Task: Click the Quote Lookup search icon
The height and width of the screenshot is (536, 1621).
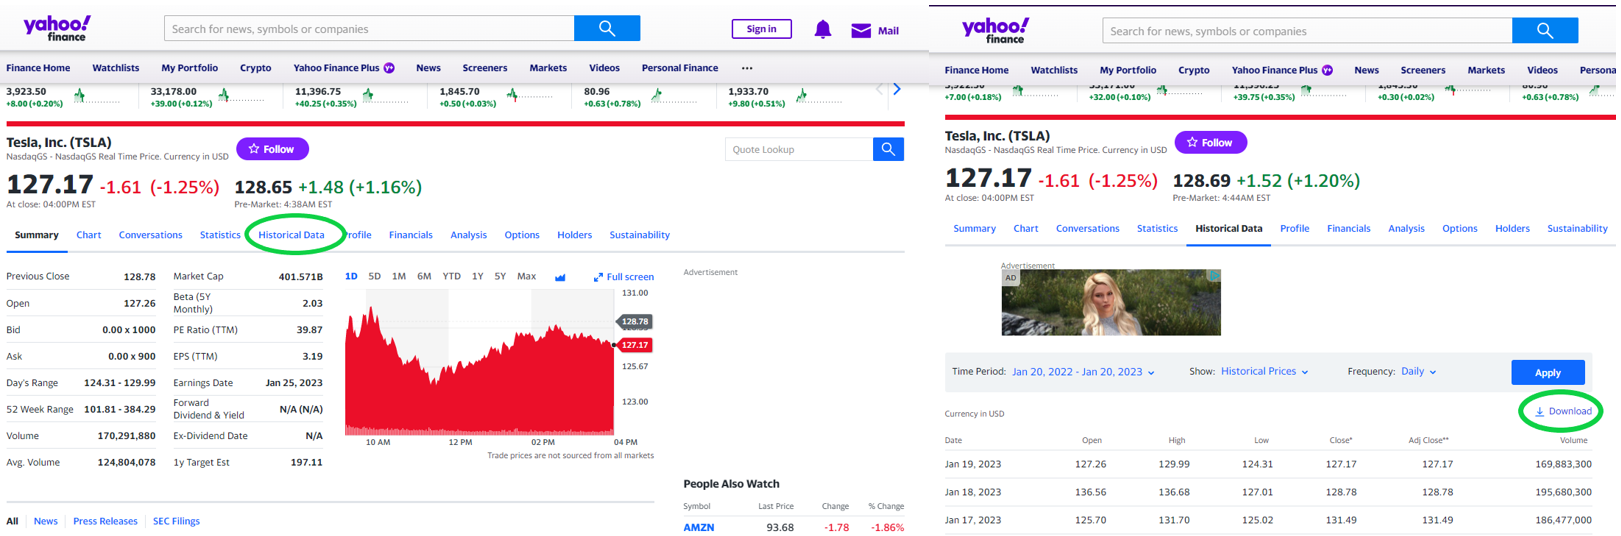Action: (888, 149)
